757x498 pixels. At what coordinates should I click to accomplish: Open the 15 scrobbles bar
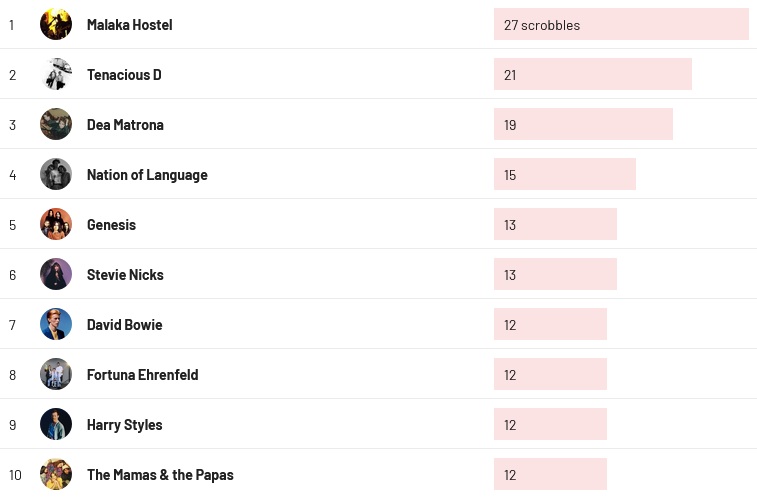coord(564,175)
